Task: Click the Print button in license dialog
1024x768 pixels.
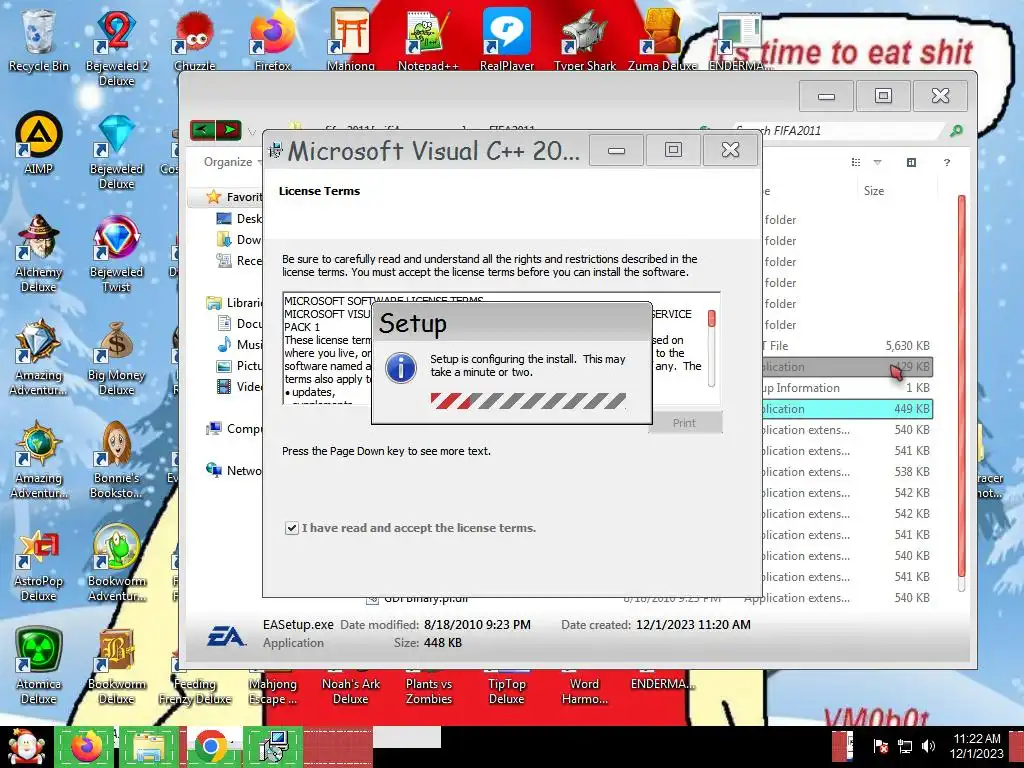Action: (684, 423)
